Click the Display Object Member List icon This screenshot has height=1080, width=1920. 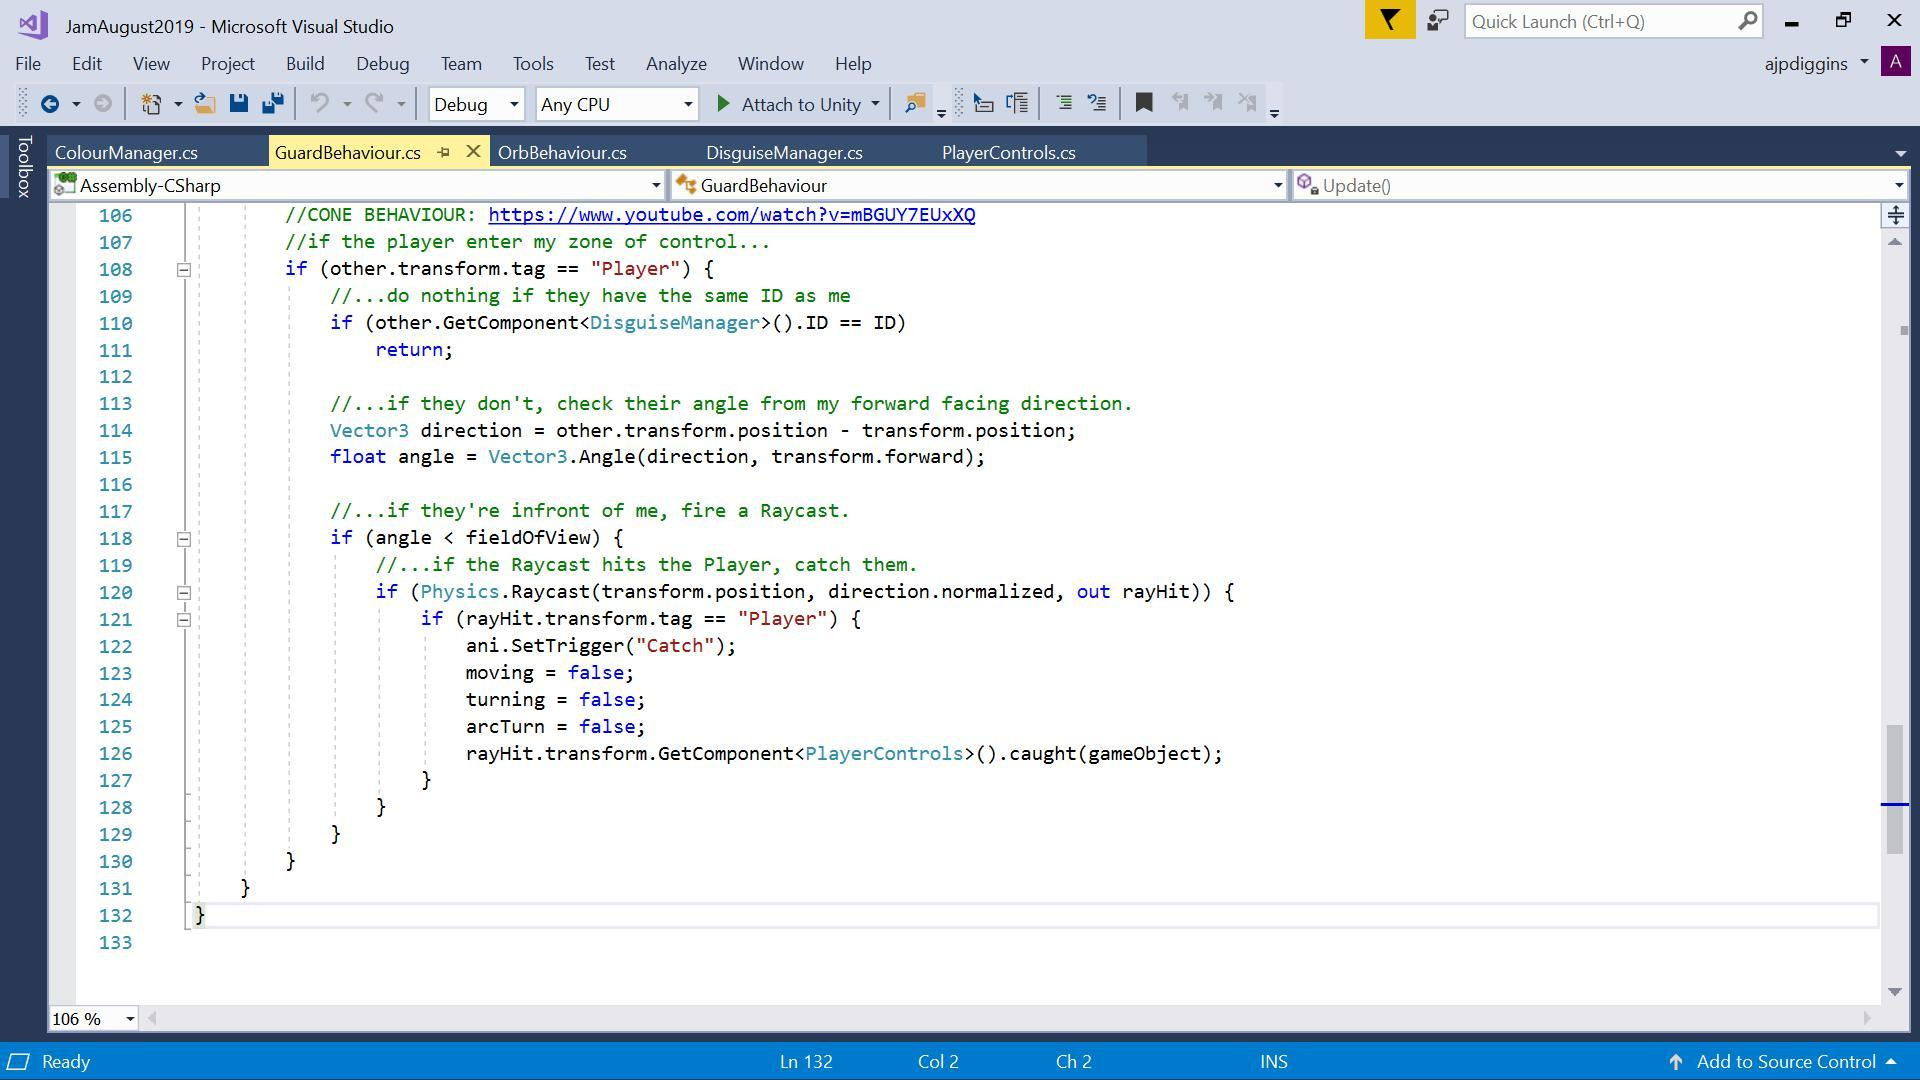click(x=984, y=103)
